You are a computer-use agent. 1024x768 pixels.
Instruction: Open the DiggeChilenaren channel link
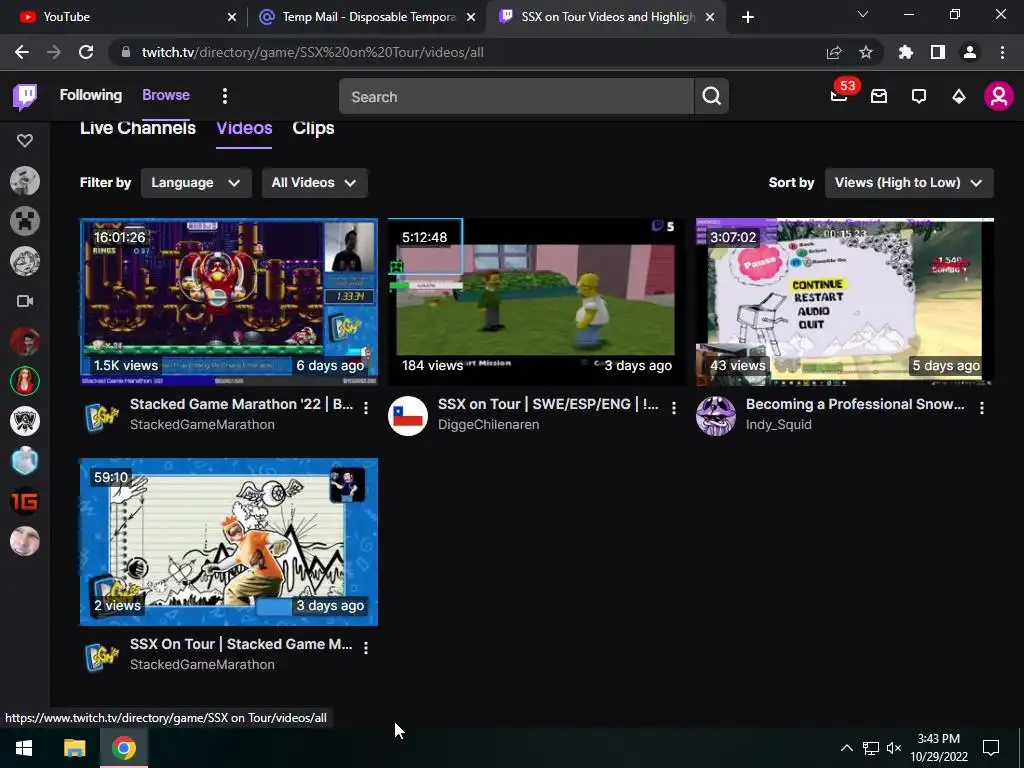click(488, 424)
